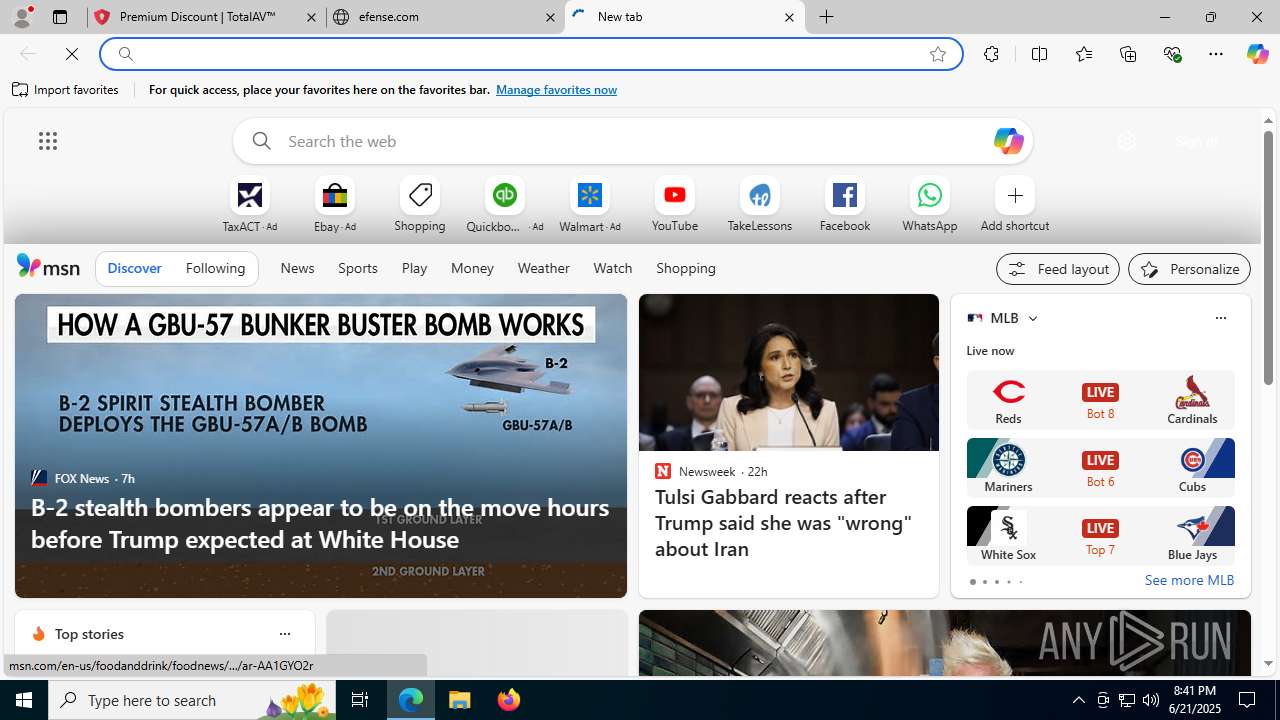
Task: Open the tab actions menu icon
Action: [x=60, y=17]
